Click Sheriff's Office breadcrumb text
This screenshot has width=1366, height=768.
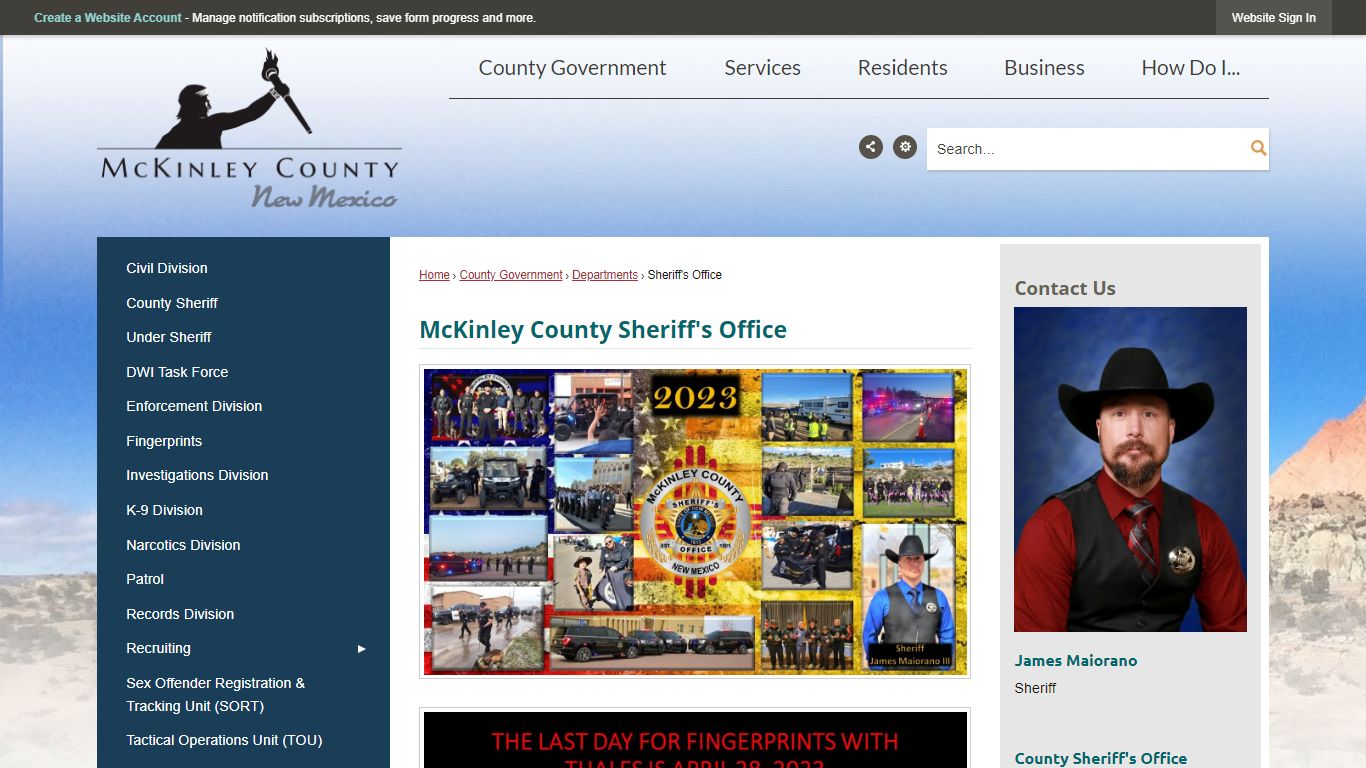tap(685, 275)
